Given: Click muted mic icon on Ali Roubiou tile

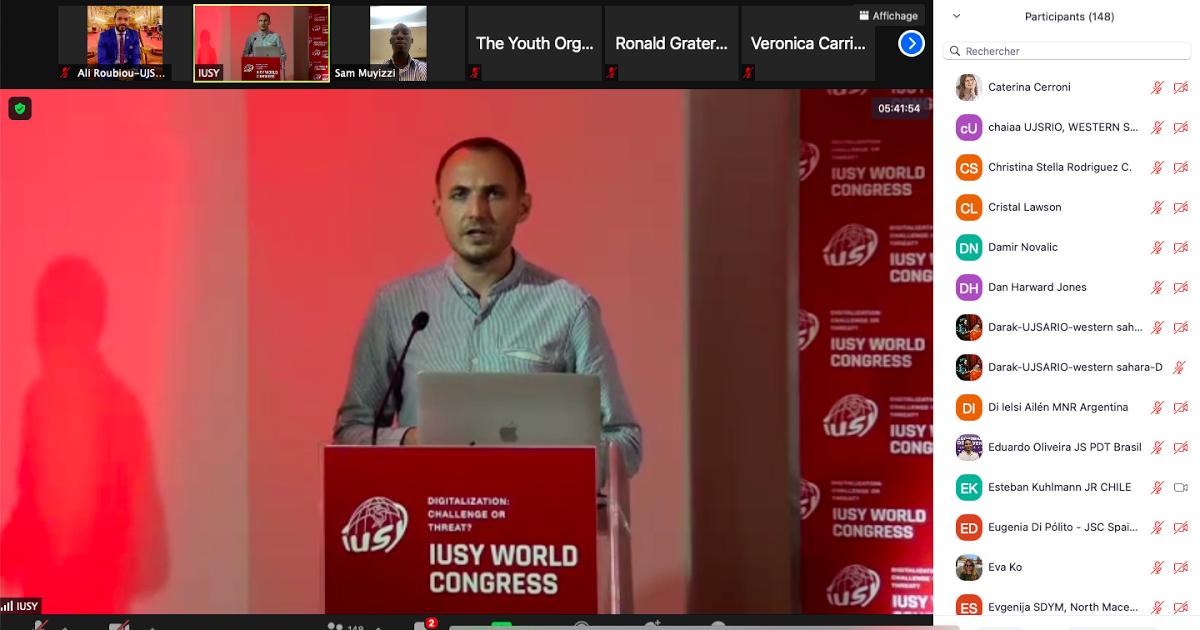Looking at the screenshot, I should (x=66, y=73).
